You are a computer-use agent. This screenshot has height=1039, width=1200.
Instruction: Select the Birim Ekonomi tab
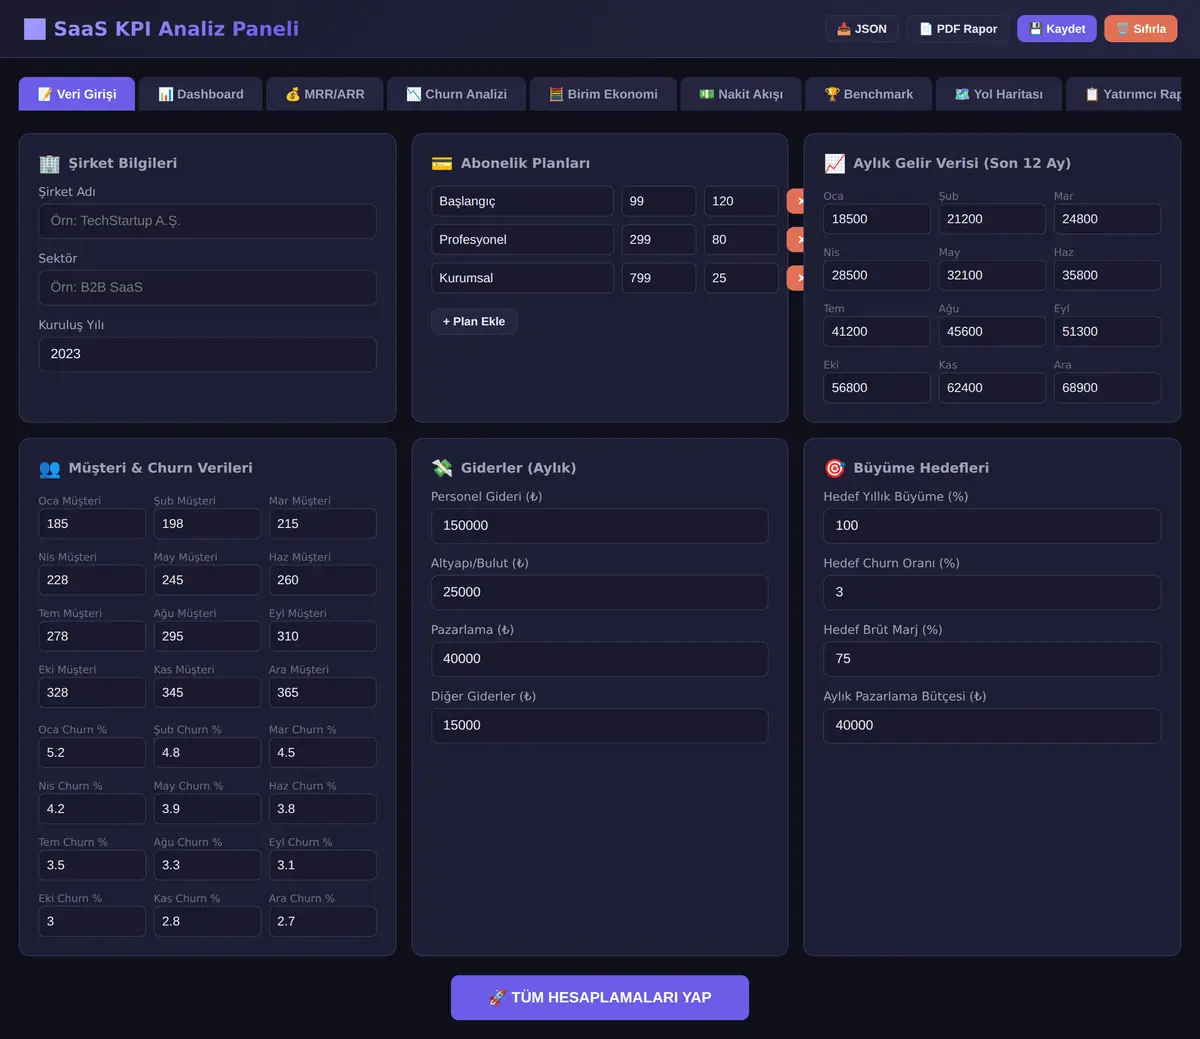coord(603,94)
